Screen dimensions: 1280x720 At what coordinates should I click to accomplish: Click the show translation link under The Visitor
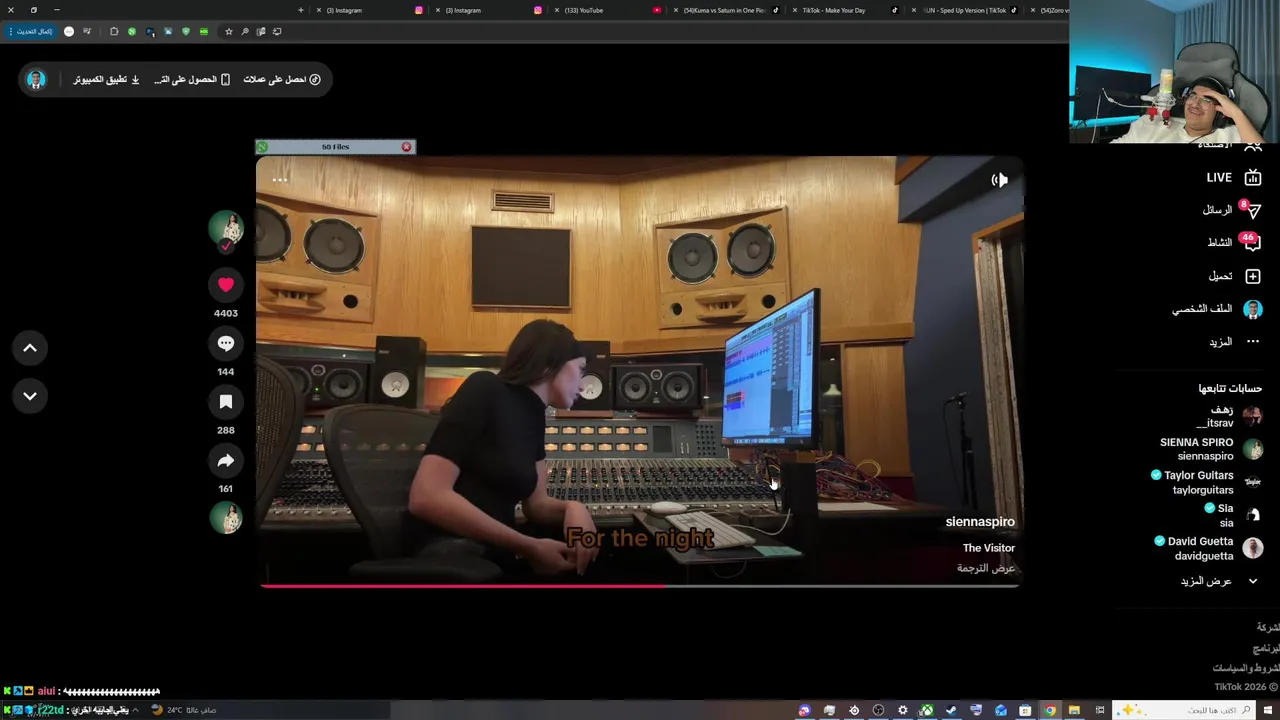(x=986, y=568)
